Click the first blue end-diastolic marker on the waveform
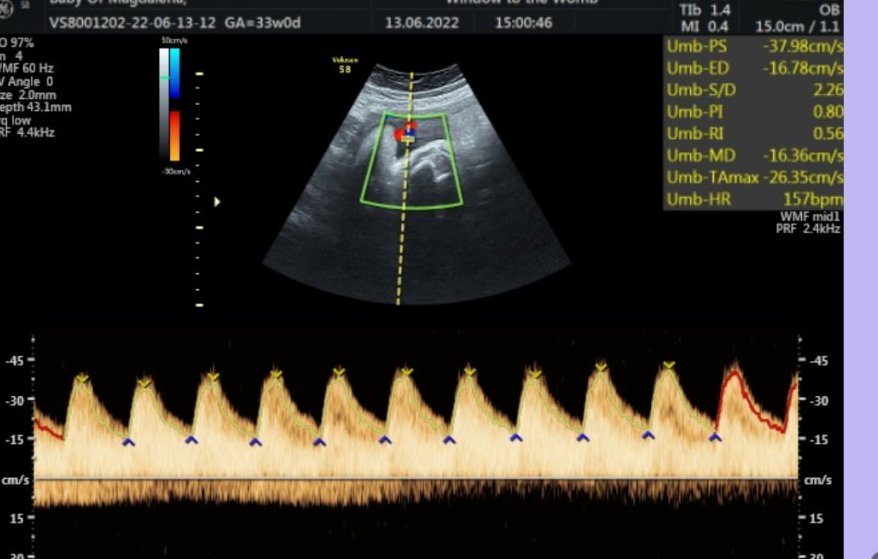 tap(129, 442)
